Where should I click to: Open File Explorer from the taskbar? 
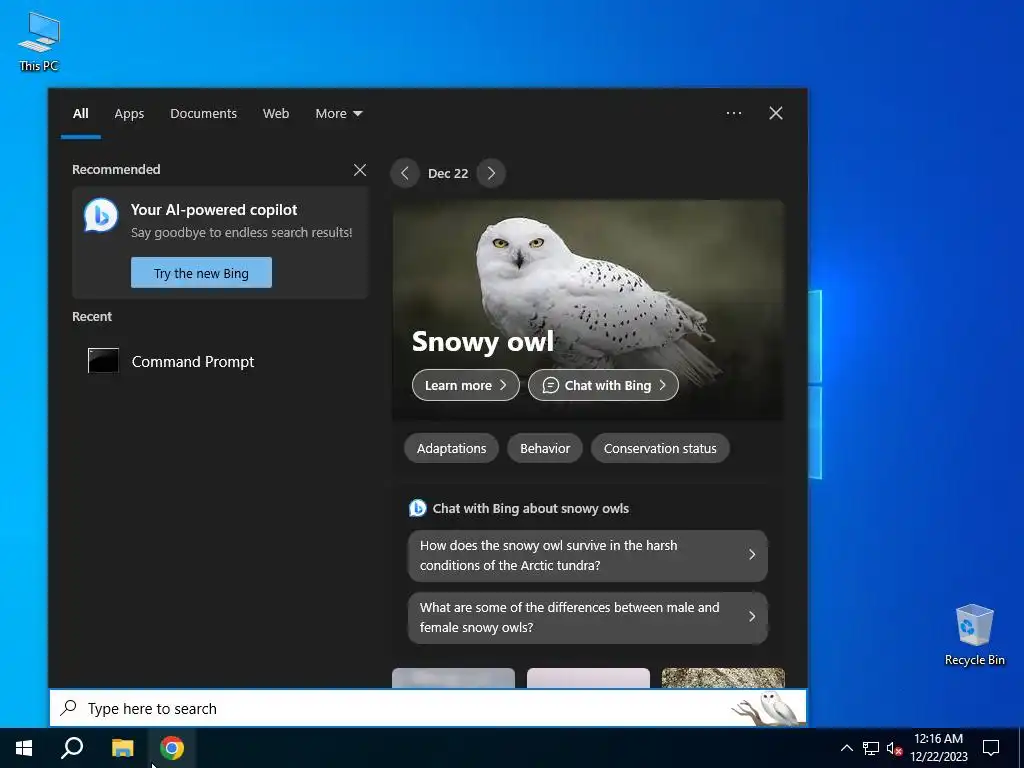(122, 748)
